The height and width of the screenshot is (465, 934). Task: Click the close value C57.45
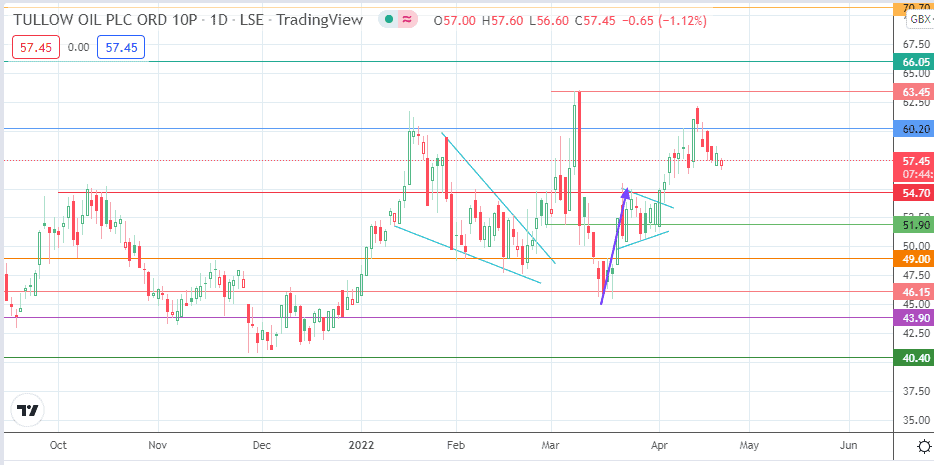596,21
